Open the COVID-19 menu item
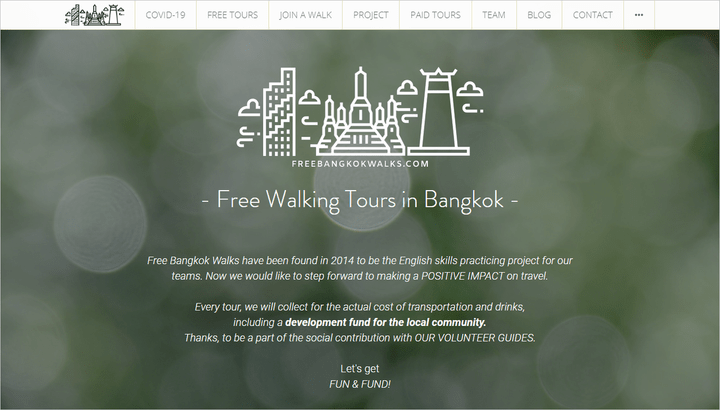Screen dimensions: 720x410 (165, 15)
